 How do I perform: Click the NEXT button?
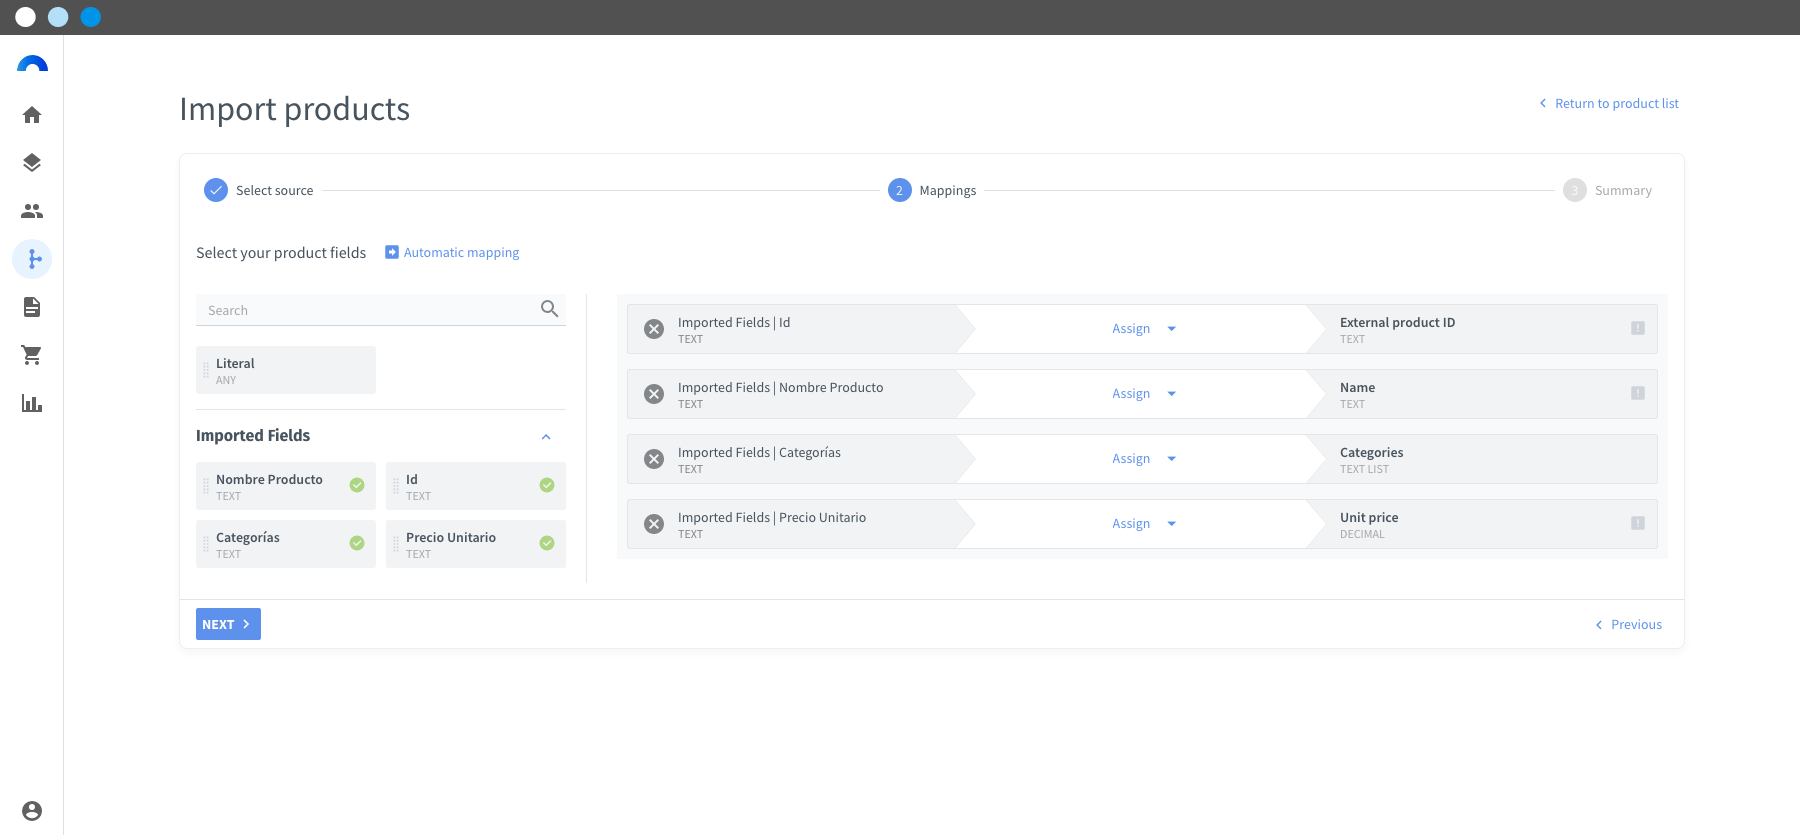pyautogui.click(x=228, y=624)
